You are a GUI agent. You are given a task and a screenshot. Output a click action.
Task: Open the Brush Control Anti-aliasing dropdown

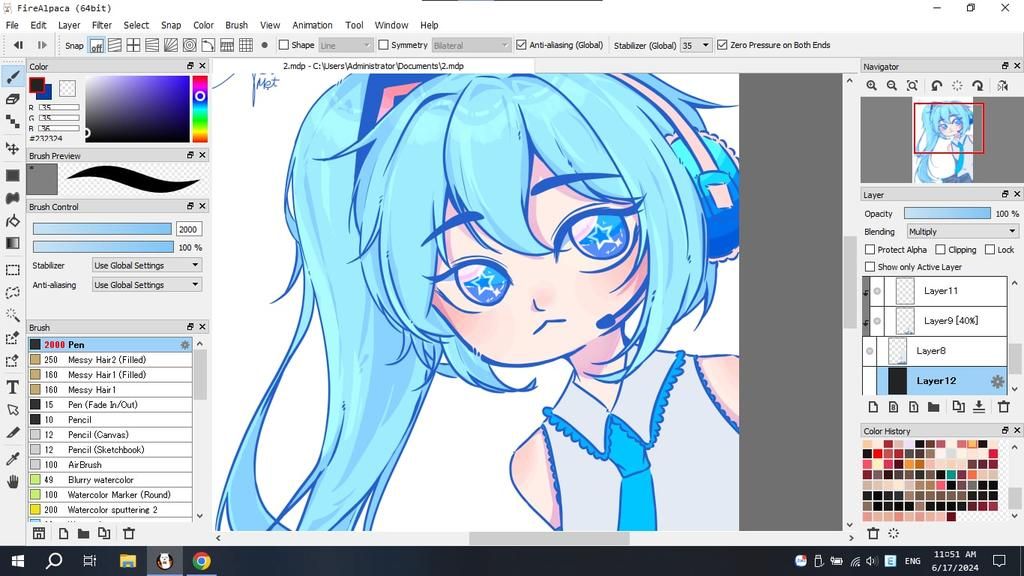(147, 285)
